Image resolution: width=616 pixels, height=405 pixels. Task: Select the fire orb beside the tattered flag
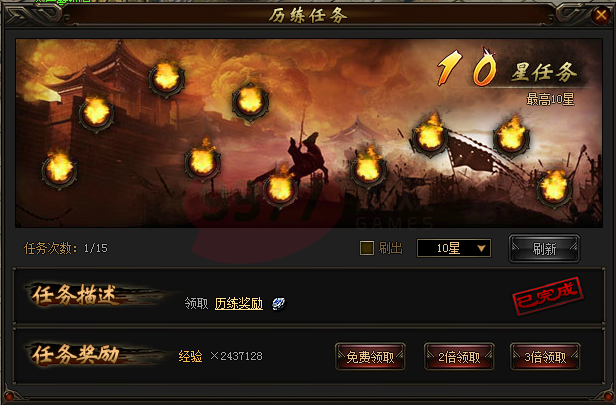tap(429, 136)
